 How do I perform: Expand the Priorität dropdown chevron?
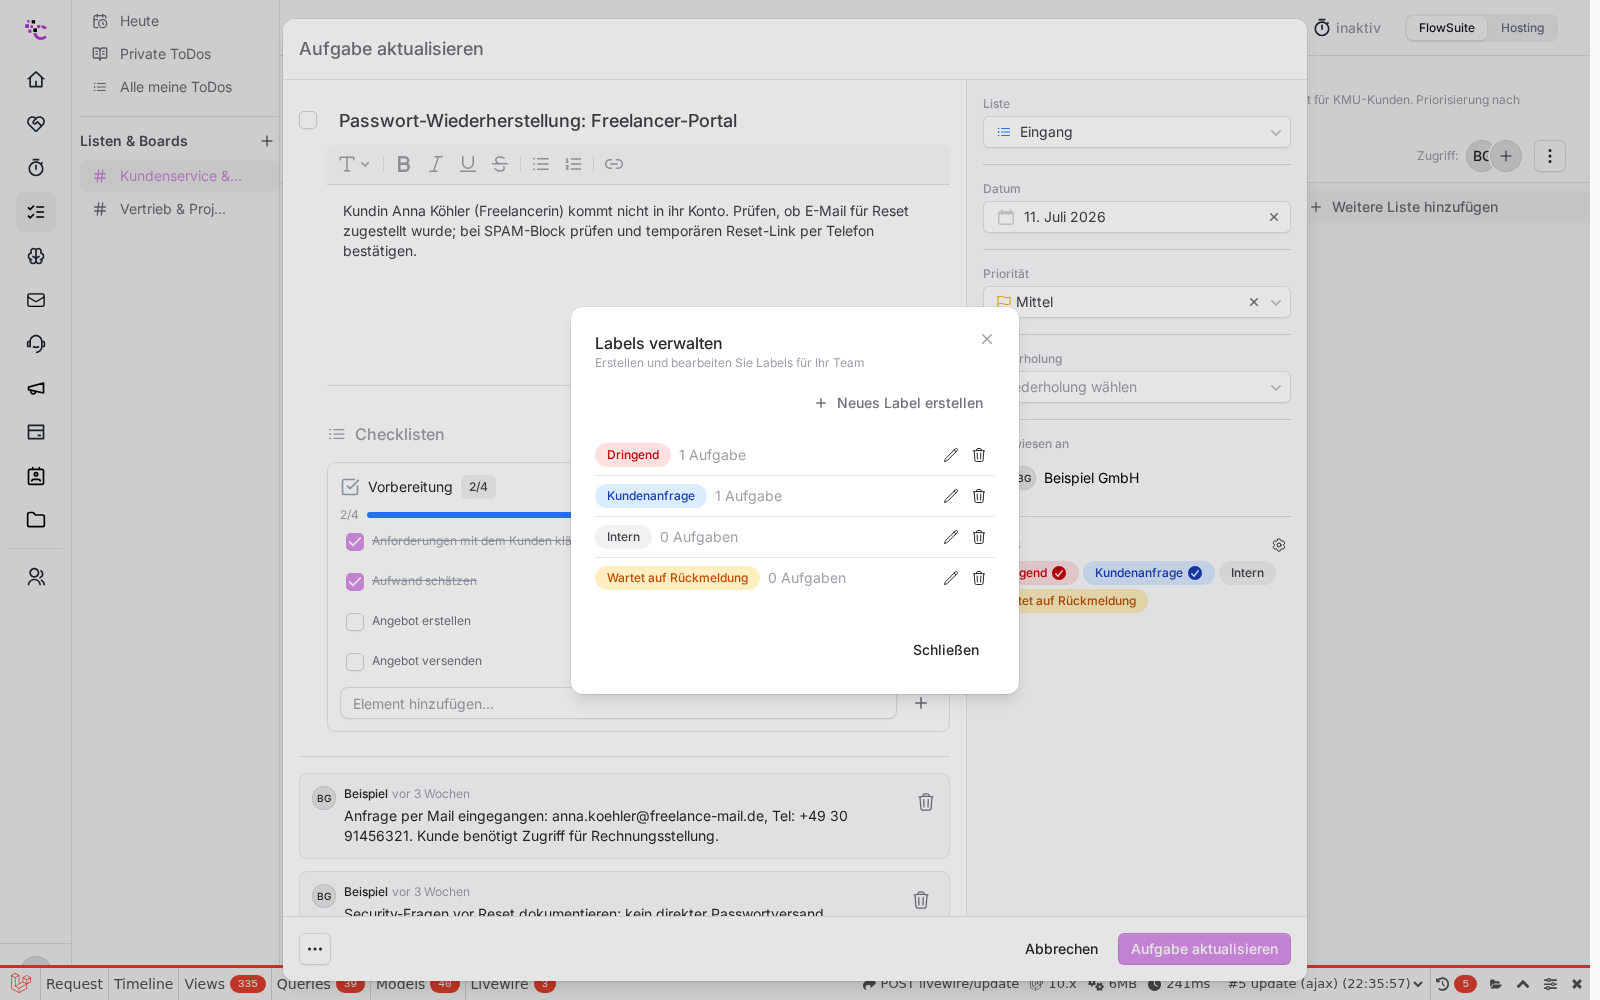[1276, 302]
